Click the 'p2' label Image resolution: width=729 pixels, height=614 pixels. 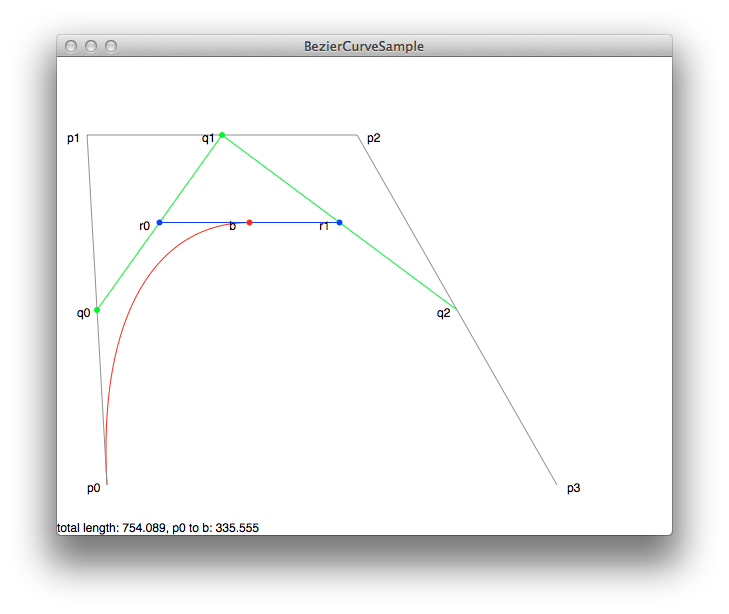click(x=373, y=138)
